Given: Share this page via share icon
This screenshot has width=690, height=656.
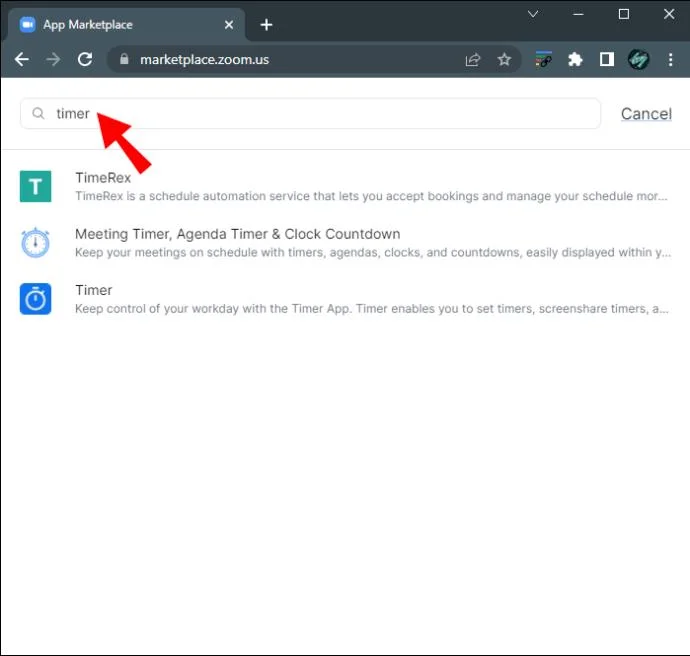Looking at the screenshot, I should tap(473, 59).
